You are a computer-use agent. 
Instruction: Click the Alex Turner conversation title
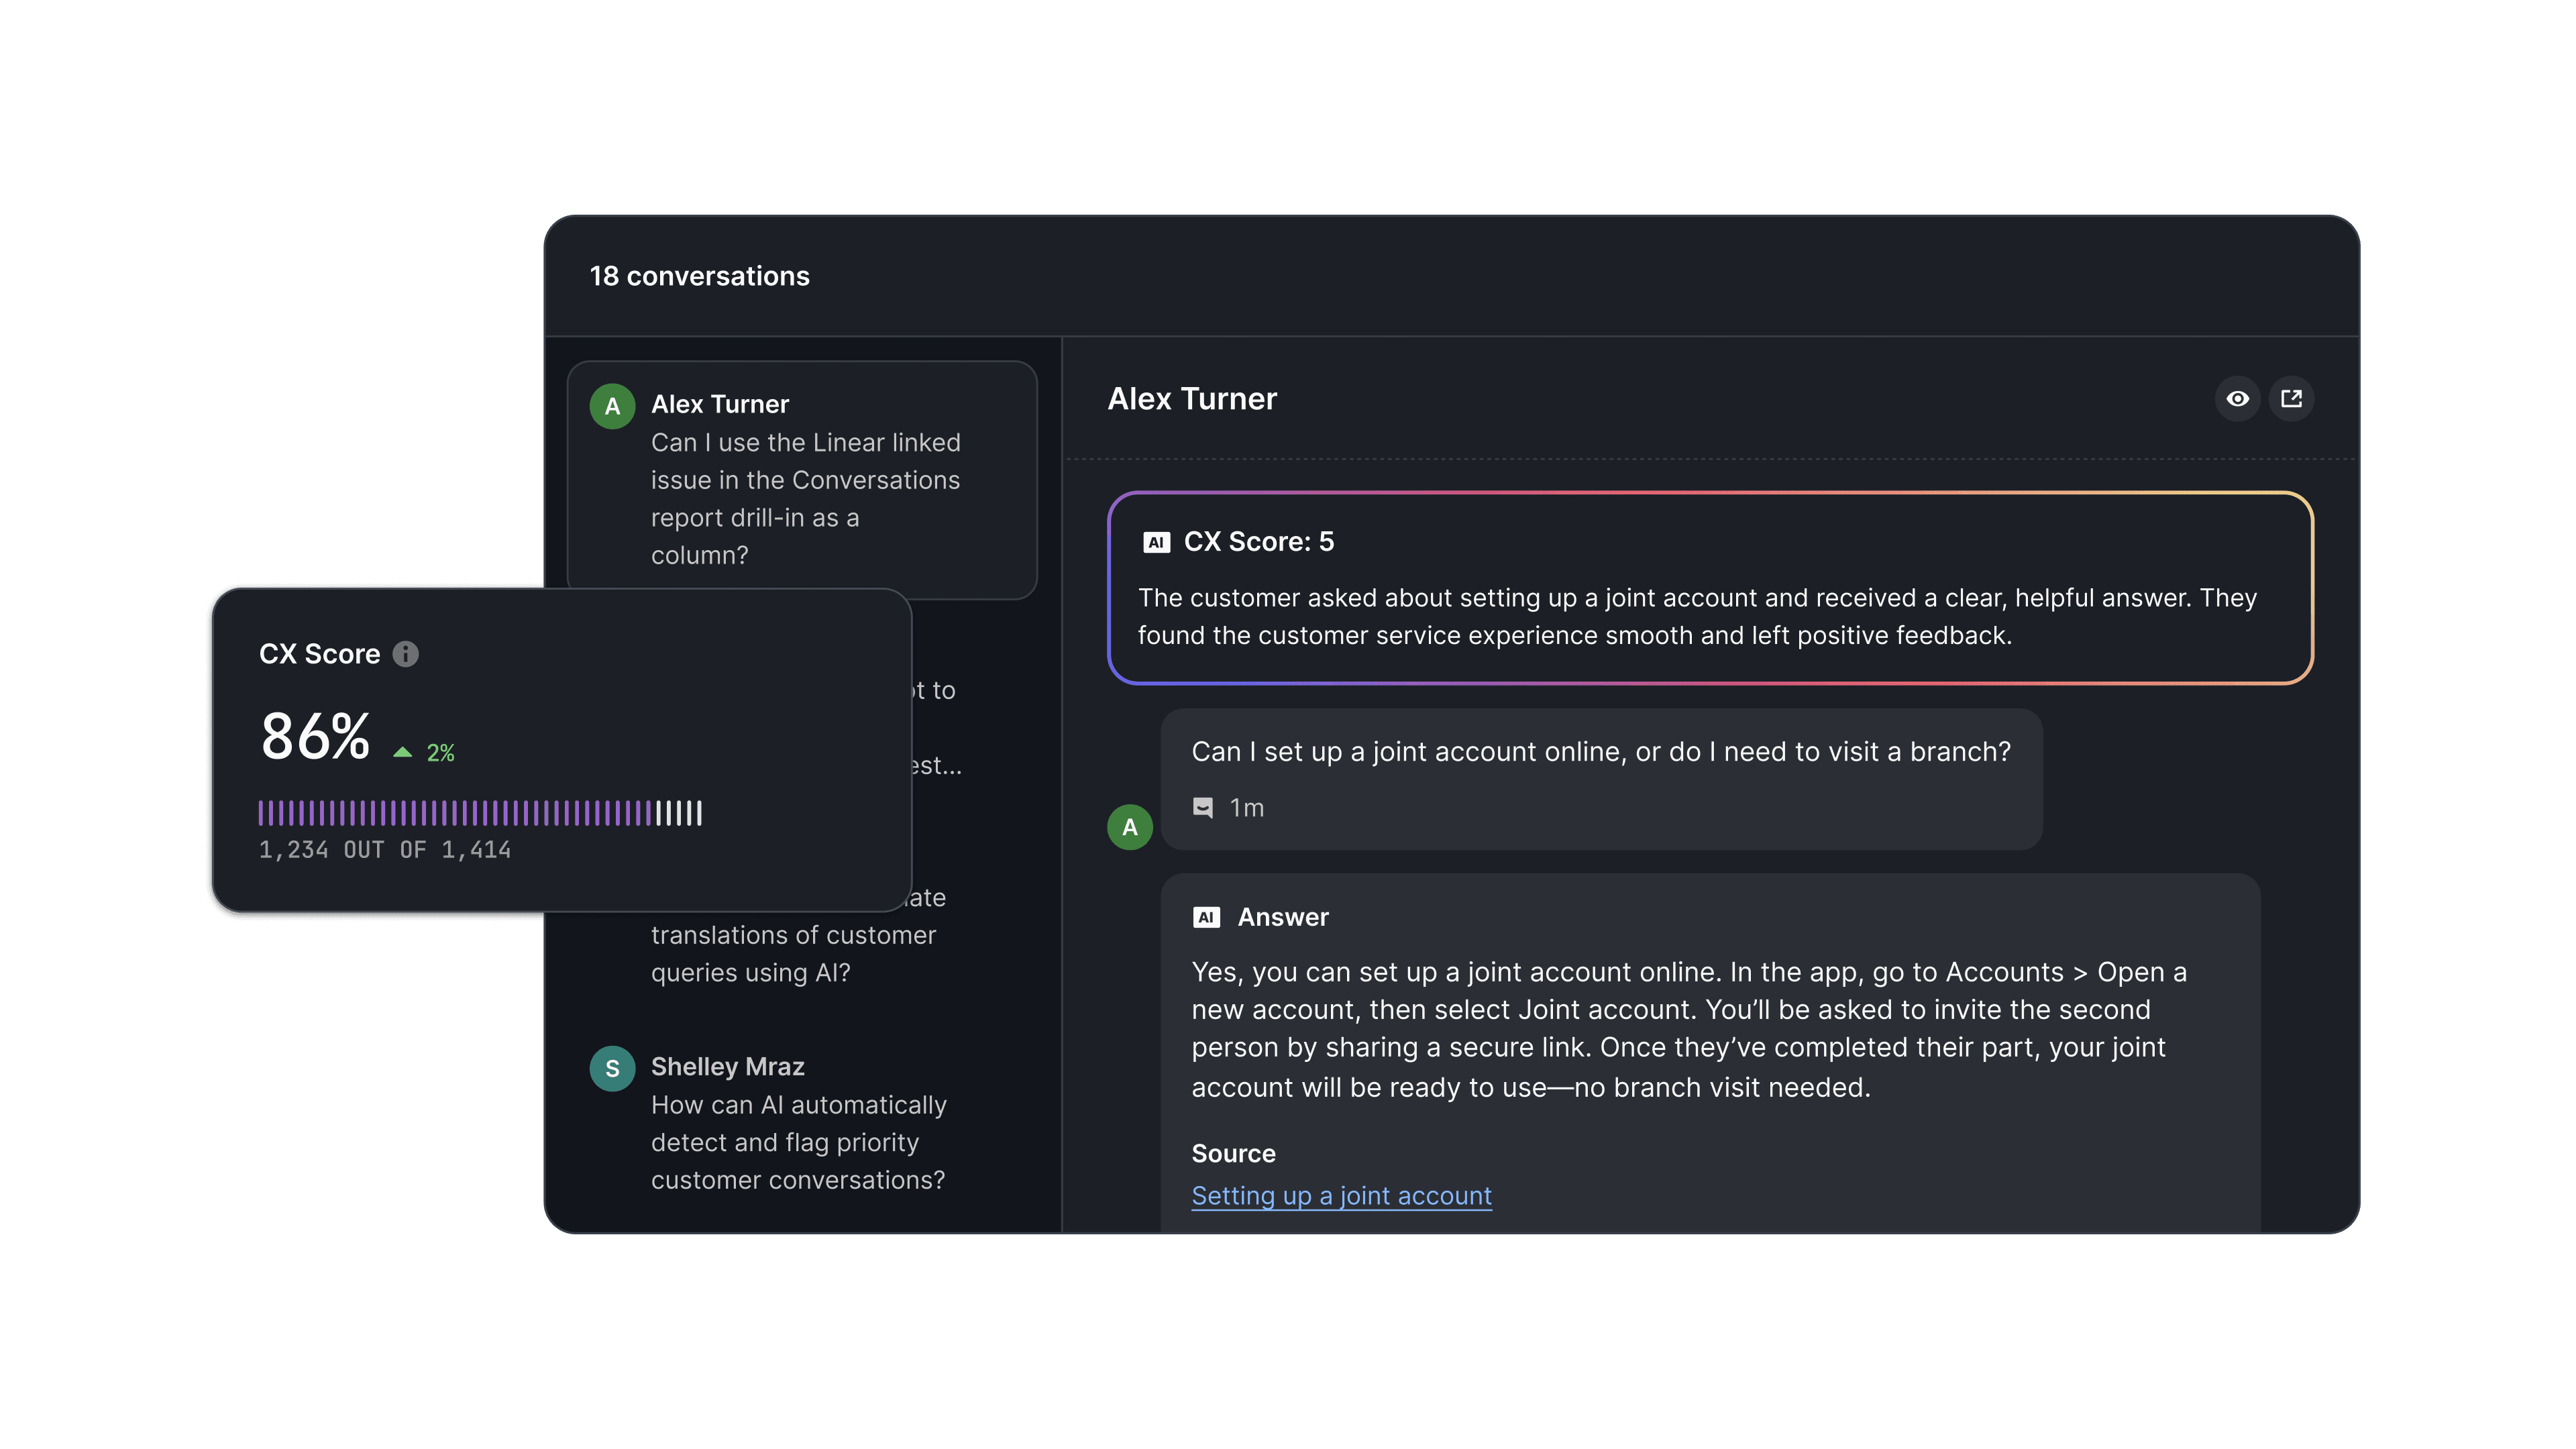tap(1192, 399)
